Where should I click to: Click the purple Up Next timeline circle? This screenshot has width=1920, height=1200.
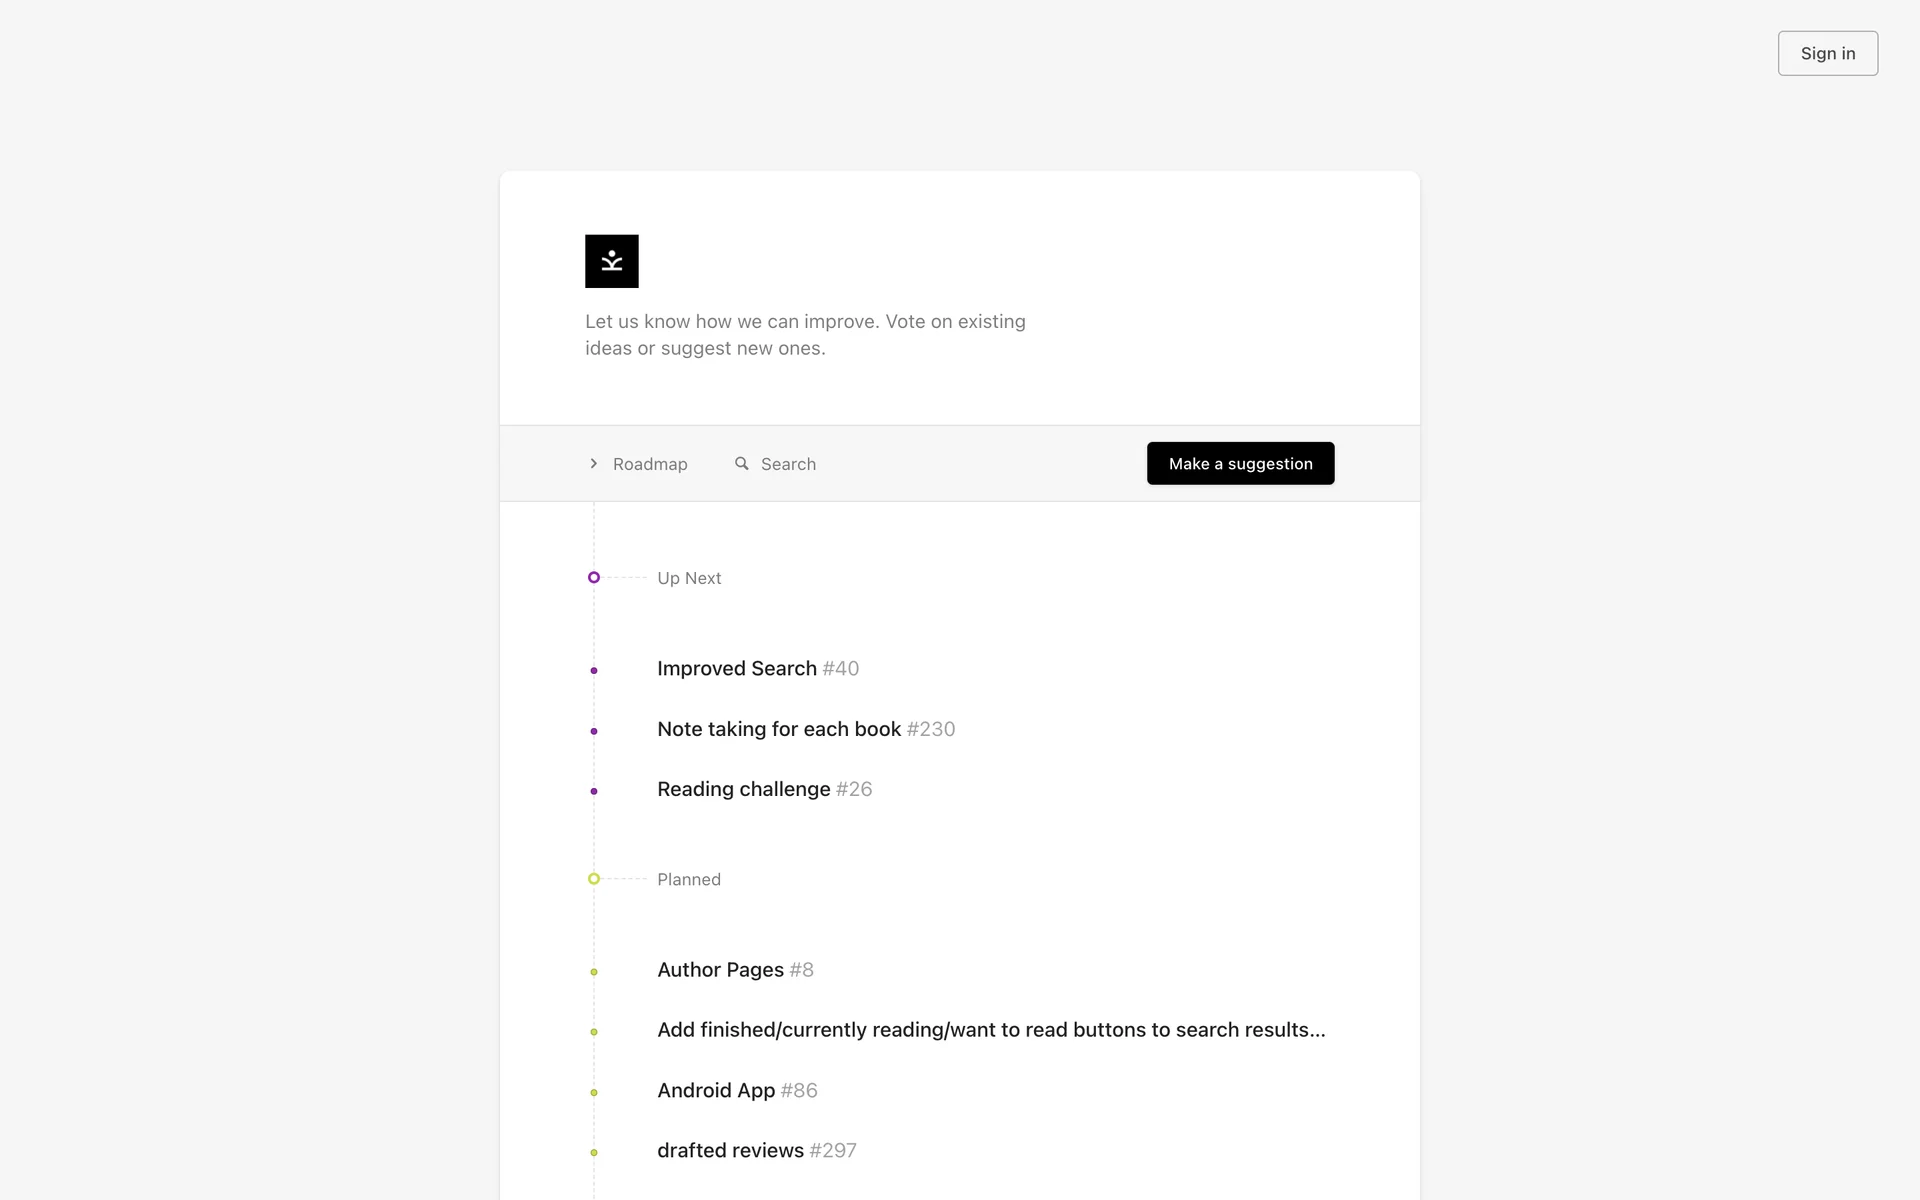pyautogui.click(x=594, y=577)
